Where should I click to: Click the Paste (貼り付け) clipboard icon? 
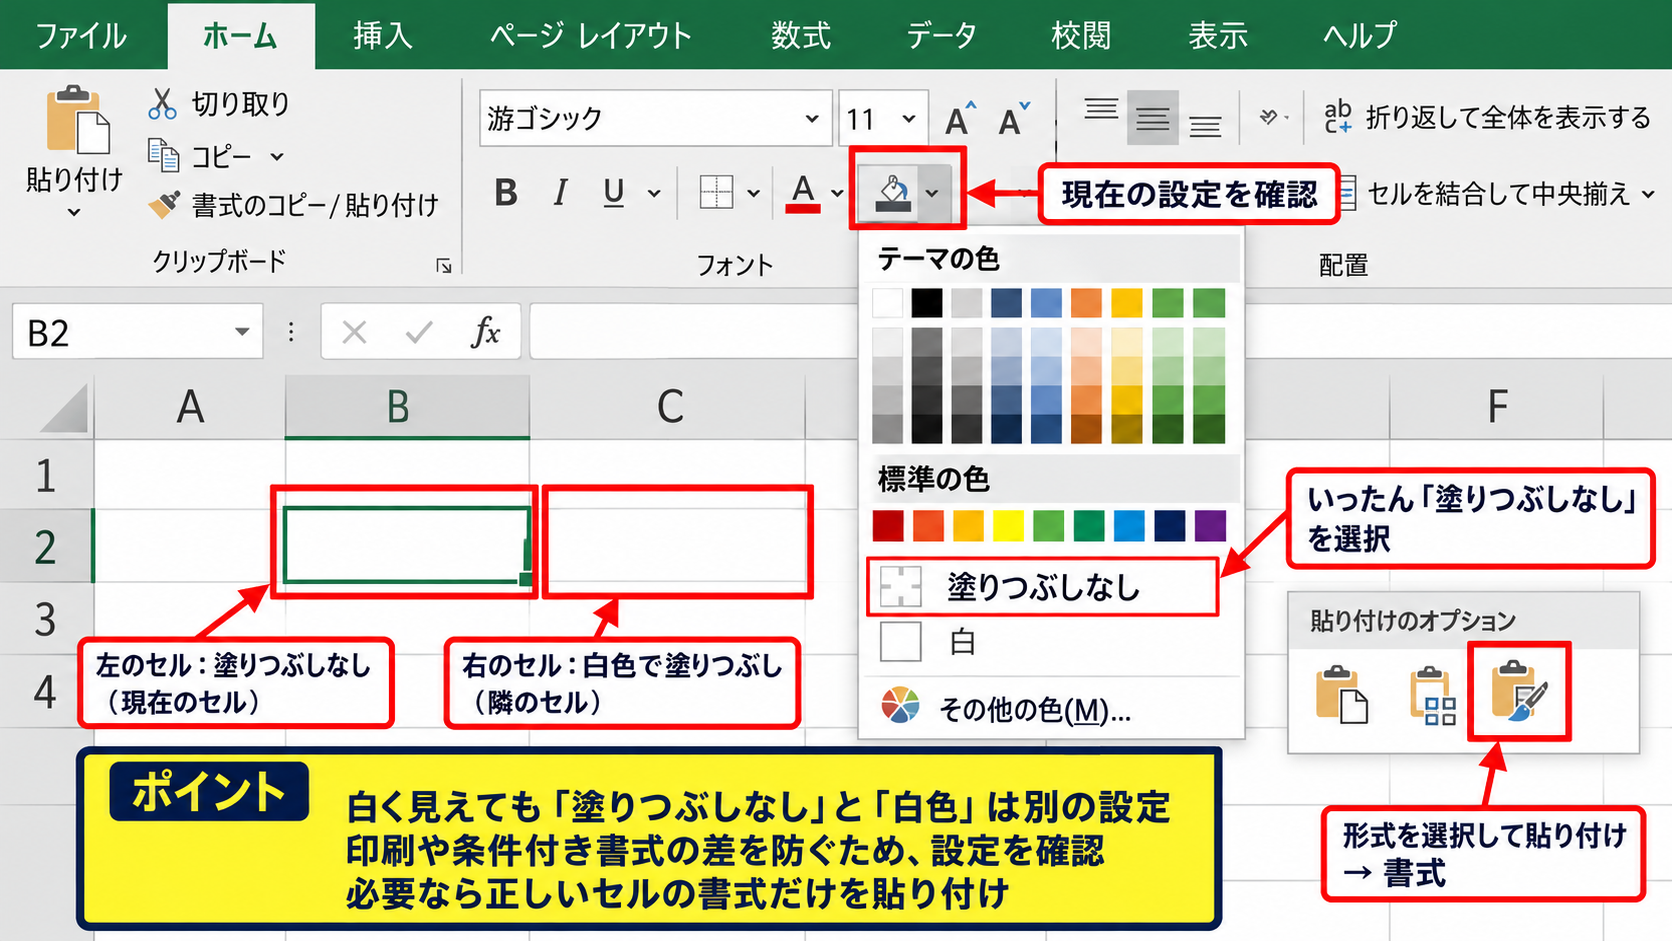click(x=76, y=120)
